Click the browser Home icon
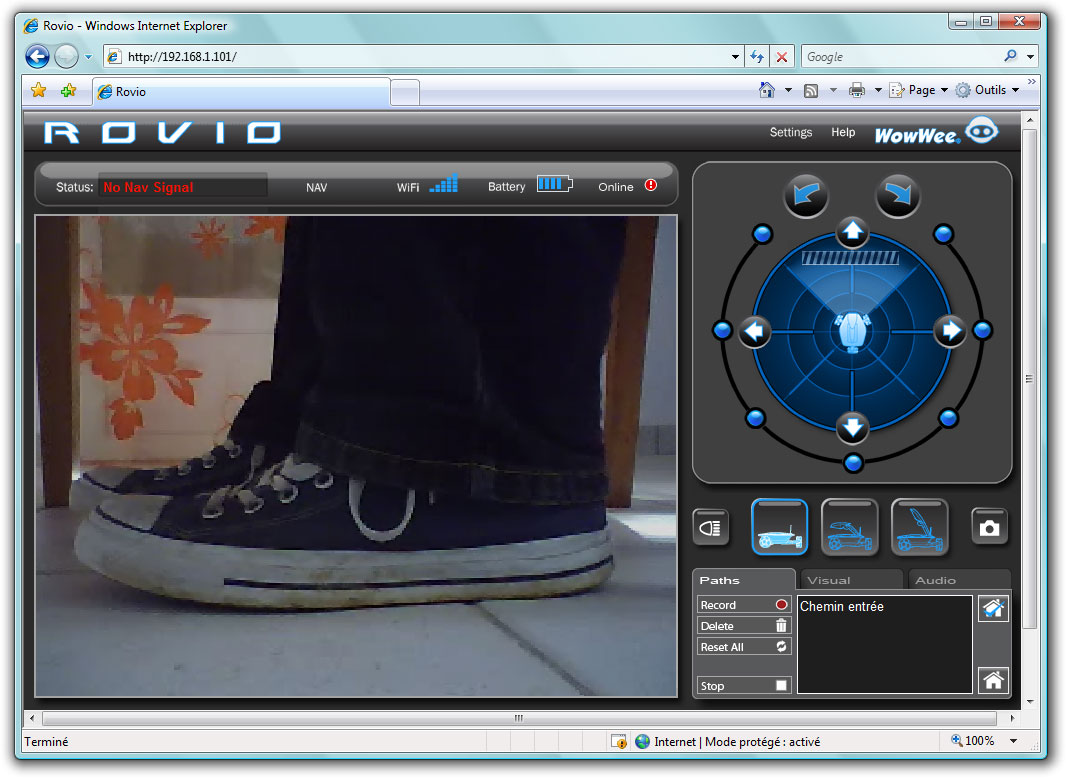Viewport: 1066px width, 778px height. tap(767, 90)
